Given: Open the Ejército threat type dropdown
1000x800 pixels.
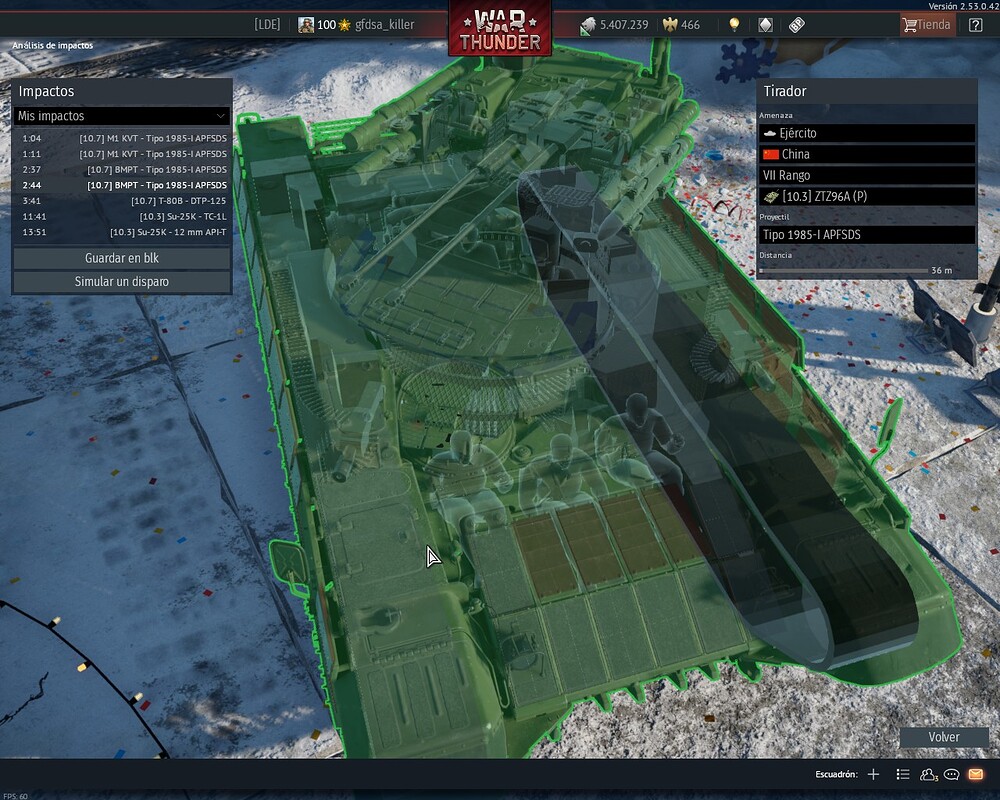Looking at the screenshot, I should click(x=866, y=133).
